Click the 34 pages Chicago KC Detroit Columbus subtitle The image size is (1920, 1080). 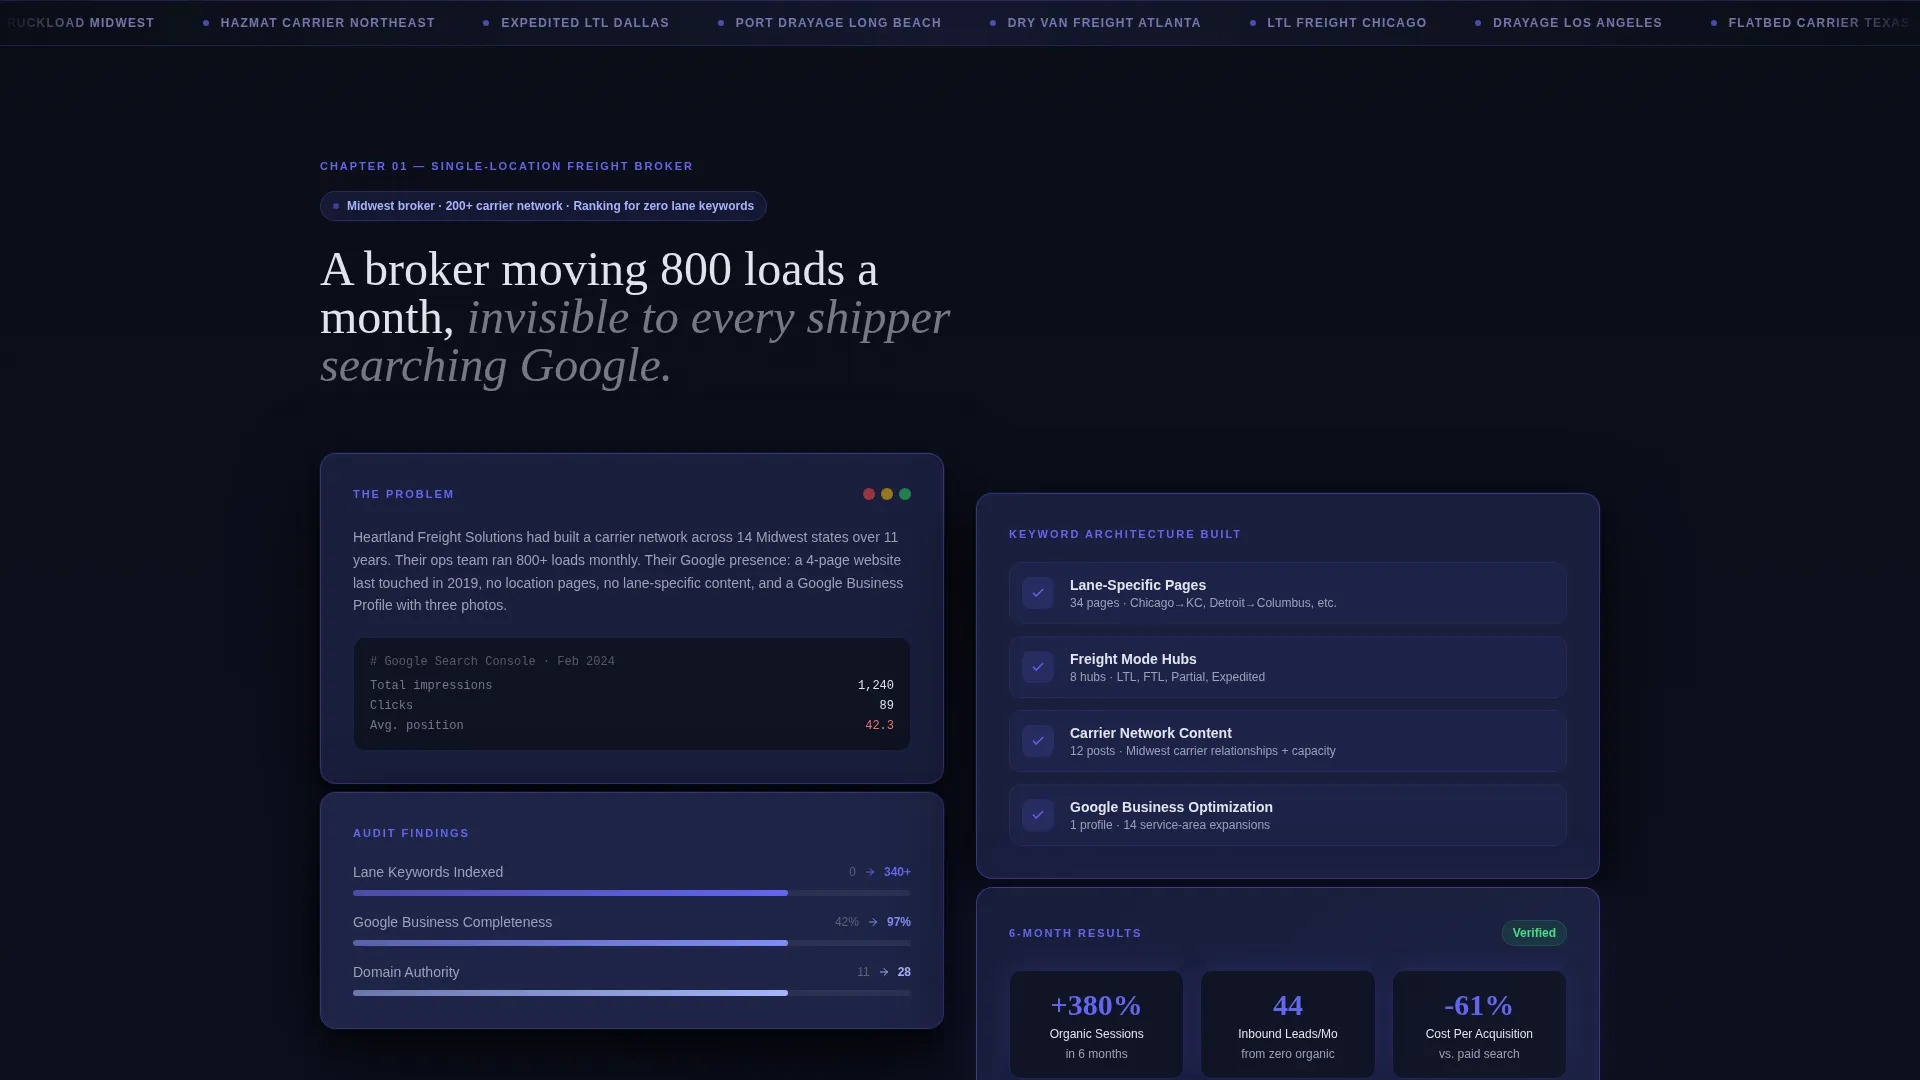coord(1203,603)
